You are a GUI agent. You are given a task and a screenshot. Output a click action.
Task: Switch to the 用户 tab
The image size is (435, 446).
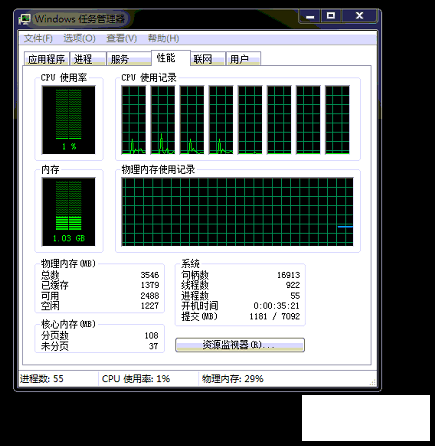click(x=243, y=59)
